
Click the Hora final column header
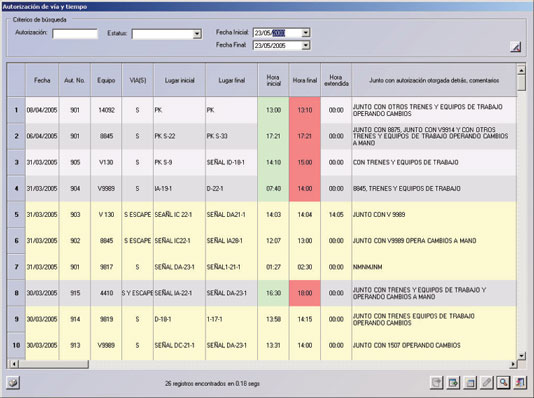click(x=305, y=80)
